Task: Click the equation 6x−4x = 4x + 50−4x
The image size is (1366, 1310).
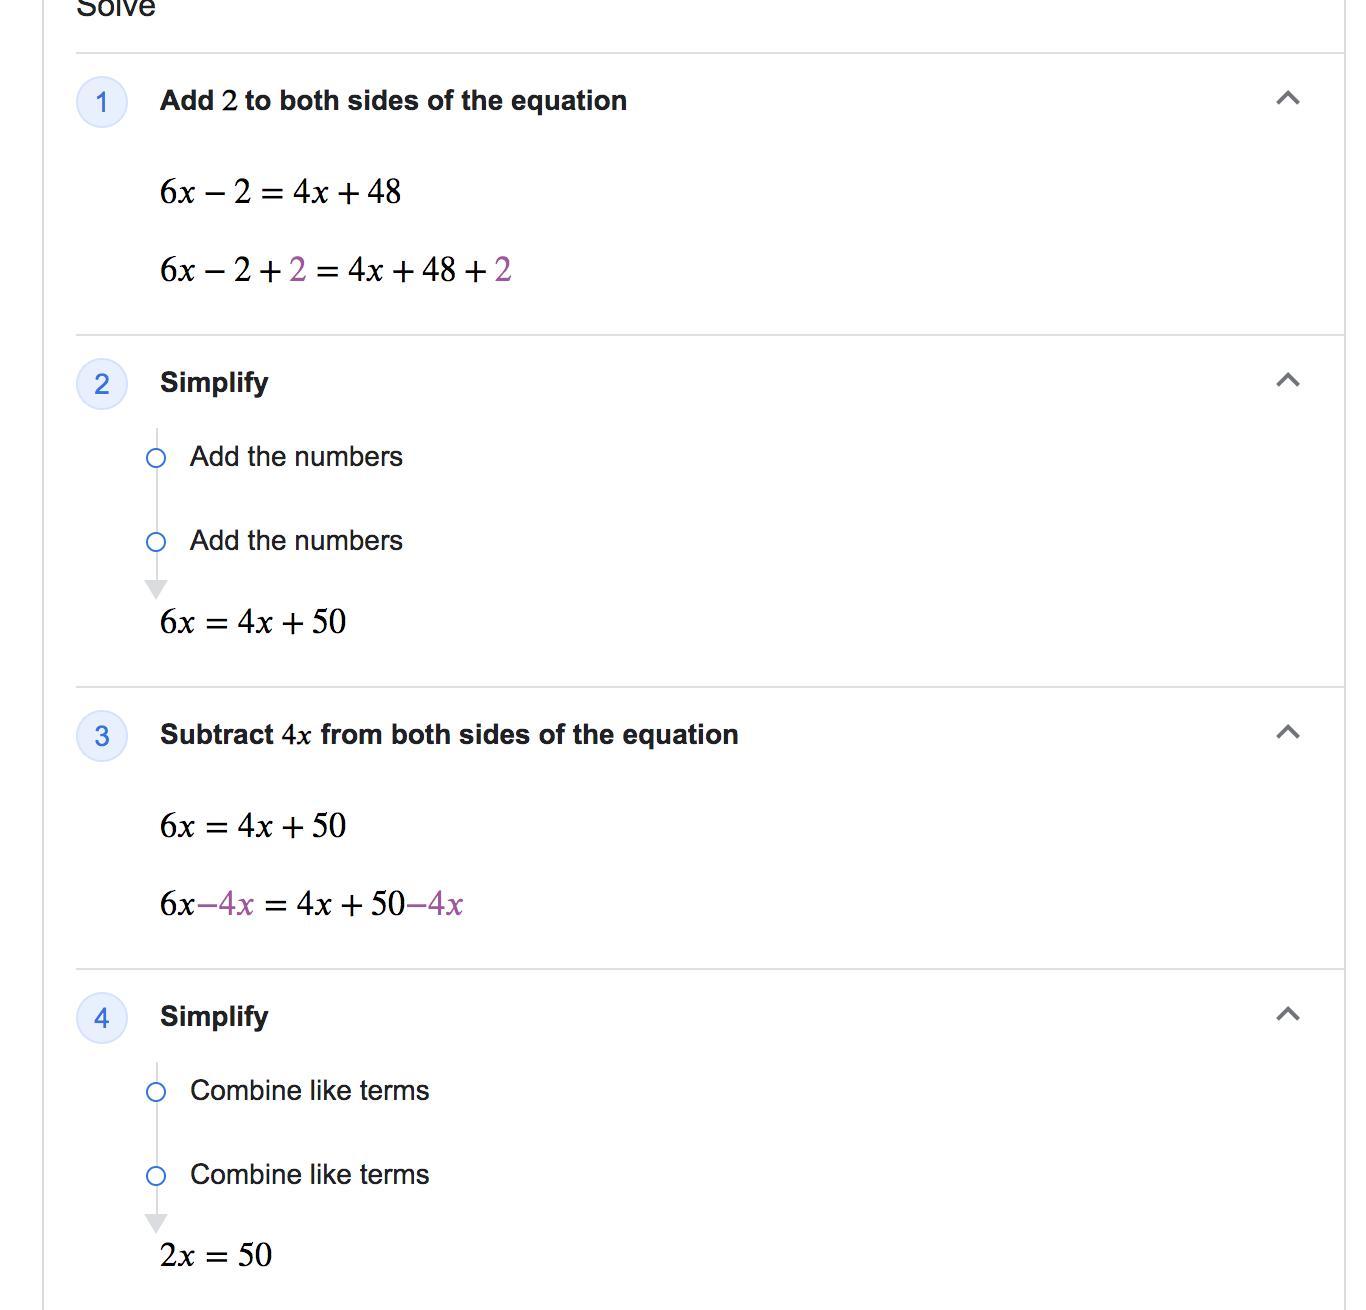Action: (x=311, y=904)
